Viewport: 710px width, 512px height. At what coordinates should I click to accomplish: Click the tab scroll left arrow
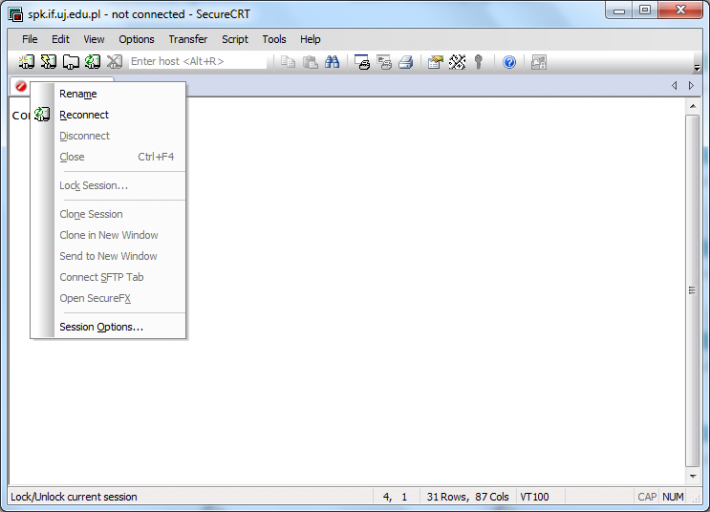[x=674, y=85]
